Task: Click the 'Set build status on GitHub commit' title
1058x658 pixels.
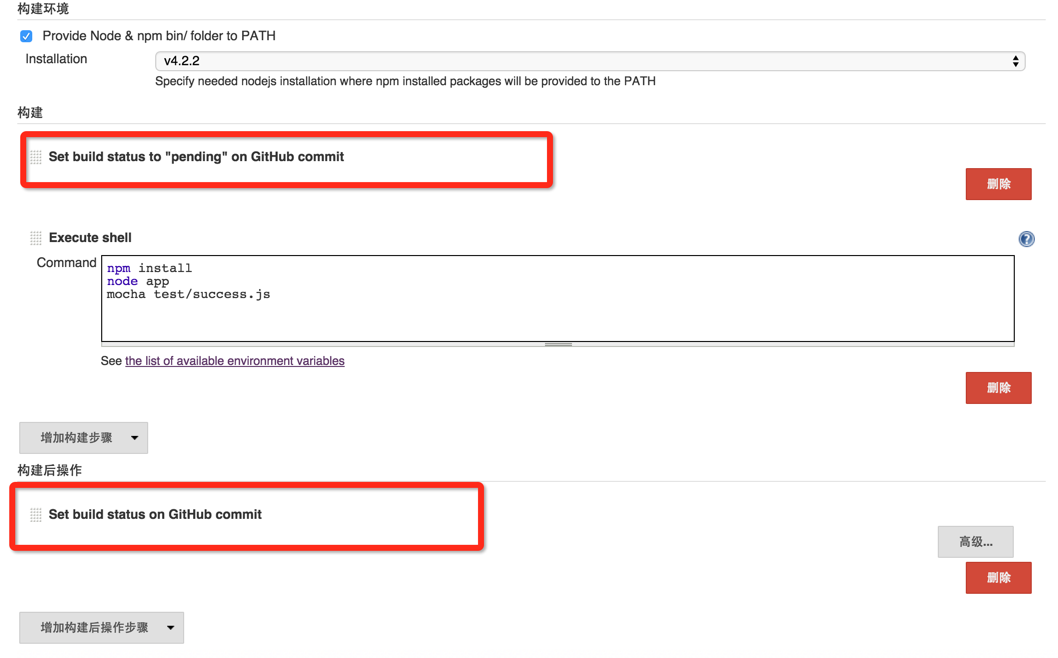Action: (155, 514)
